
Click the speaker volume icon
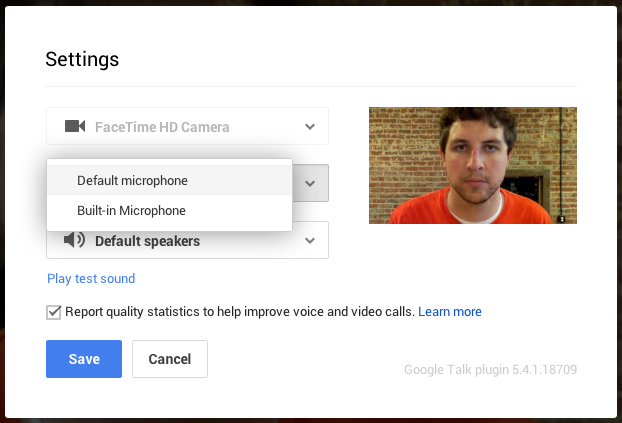tap(74, 240)
